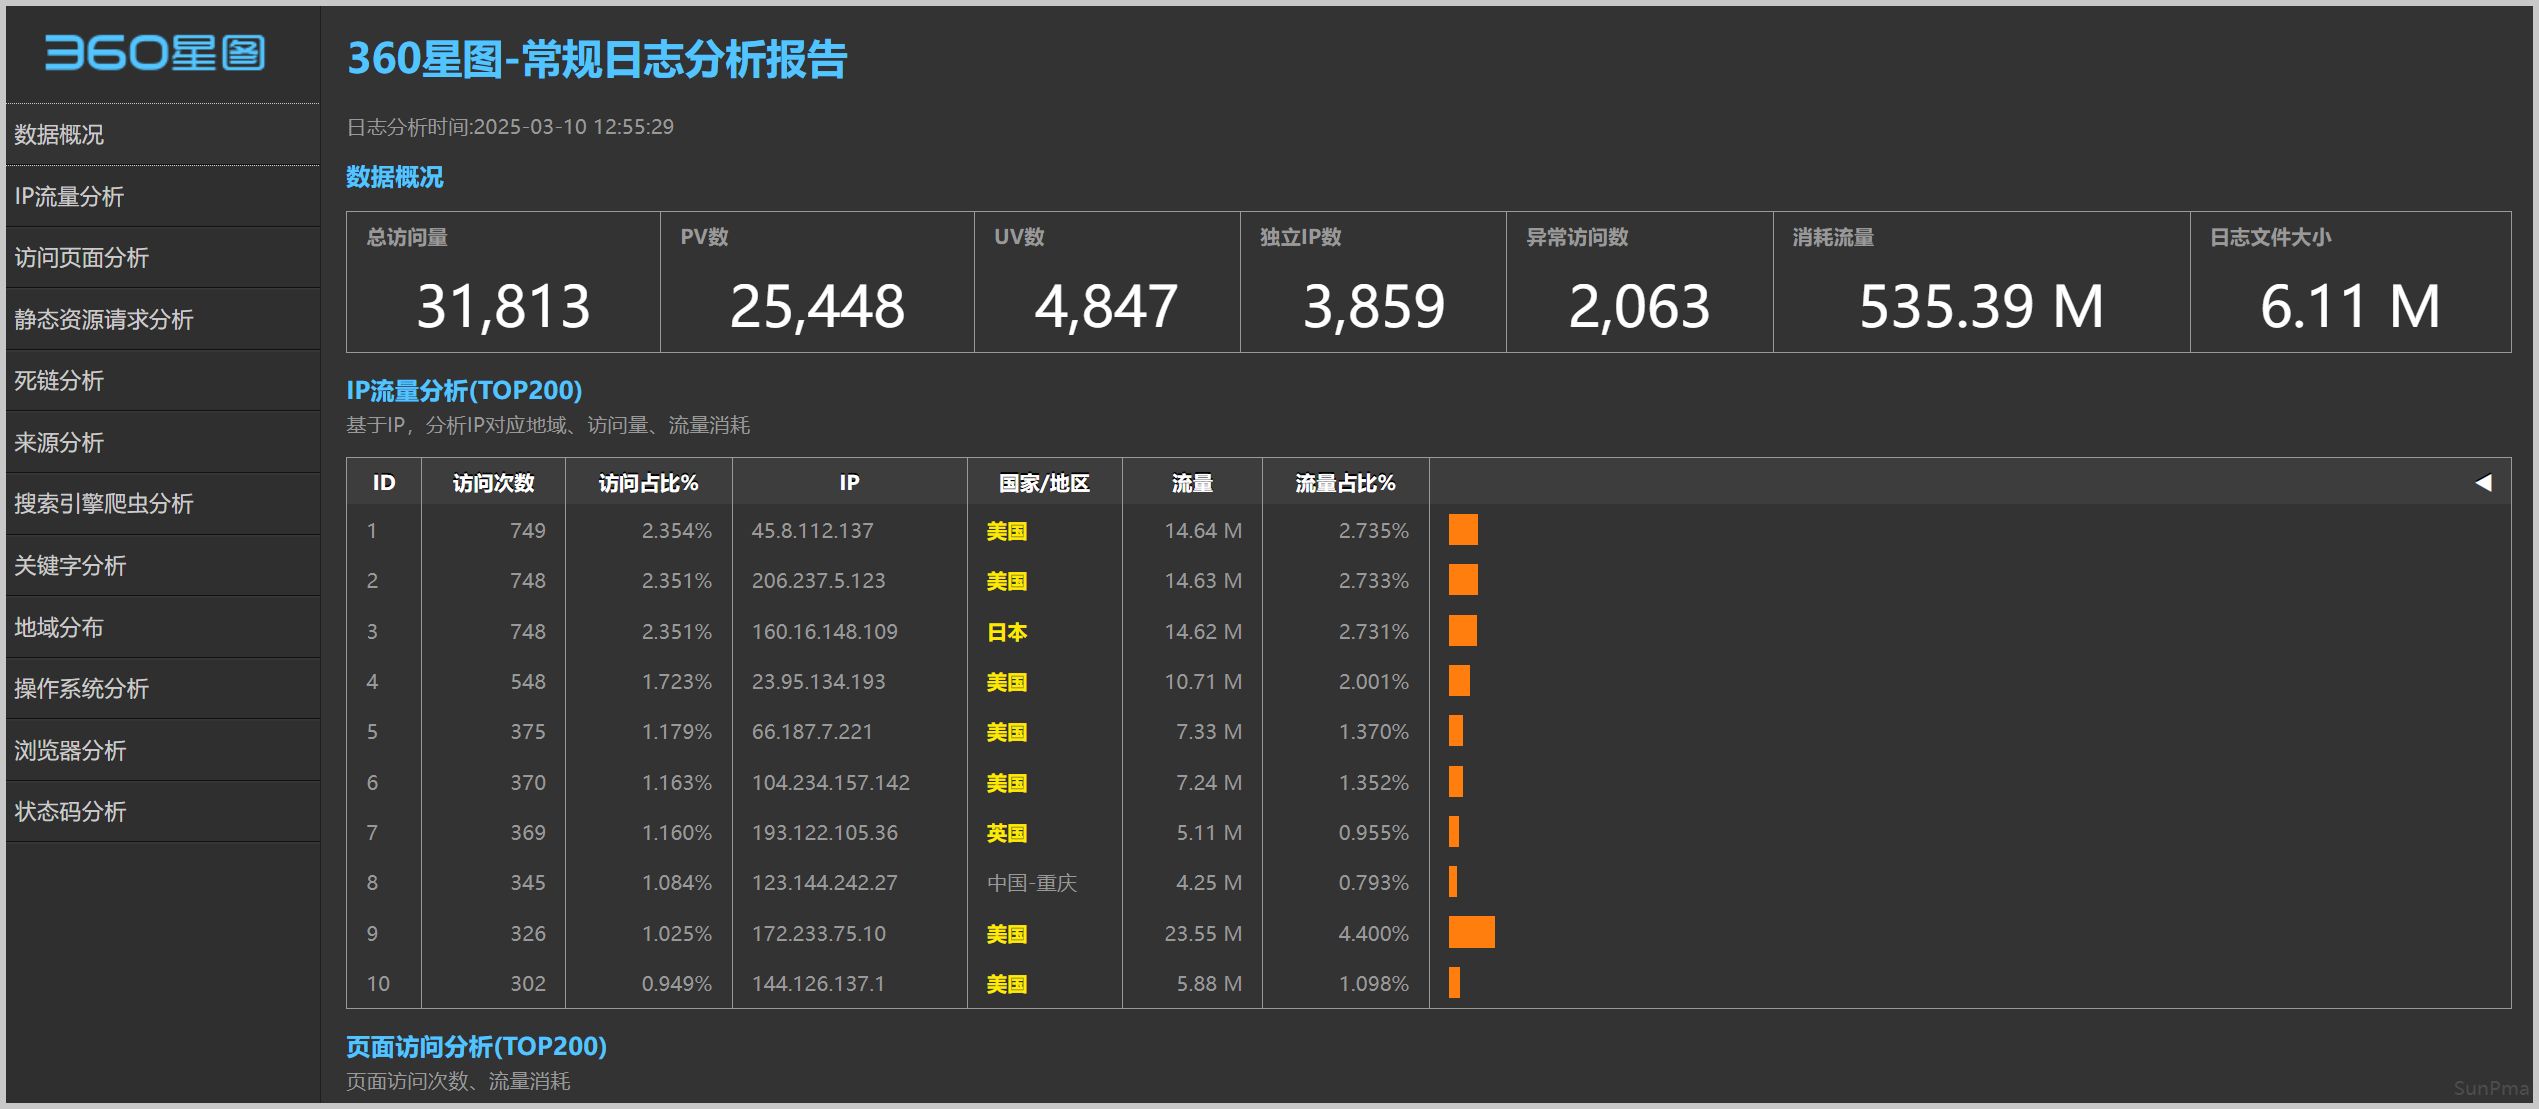The width and height of the screenshot is (2539, 1109).
Task: Click the visit share 1.723%
Action: 677,682
